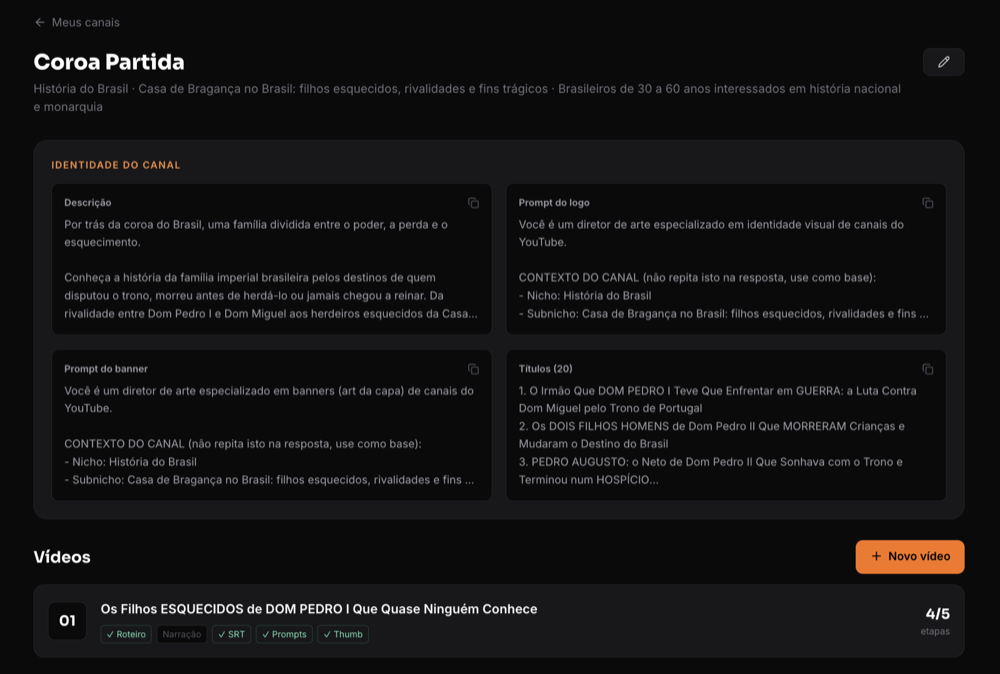Image resolution: width=1000 pixels, height=674 pixels.
Task: Click the channel subtitle starting História do Brasil
Action: coord(467,98)
